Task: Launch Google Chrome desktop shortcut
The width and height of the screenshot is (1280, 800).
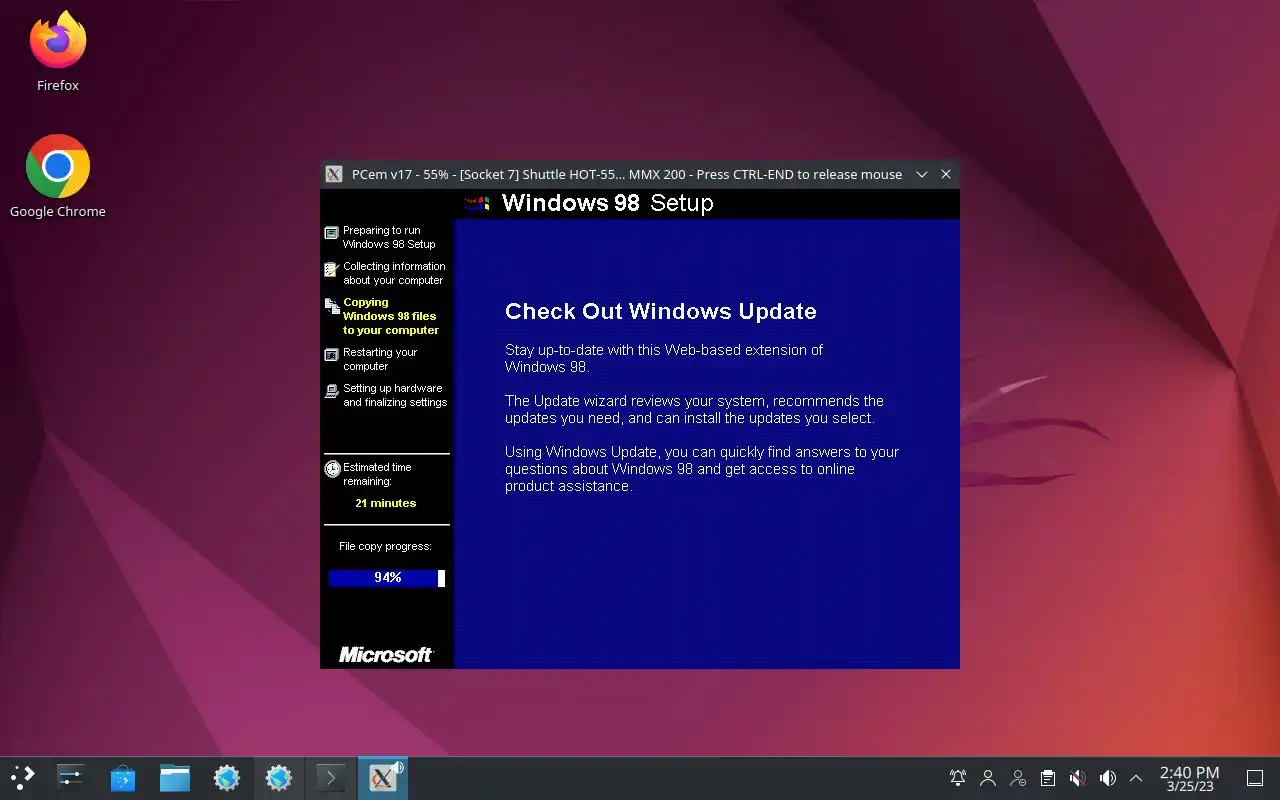Action: point(58,176)
